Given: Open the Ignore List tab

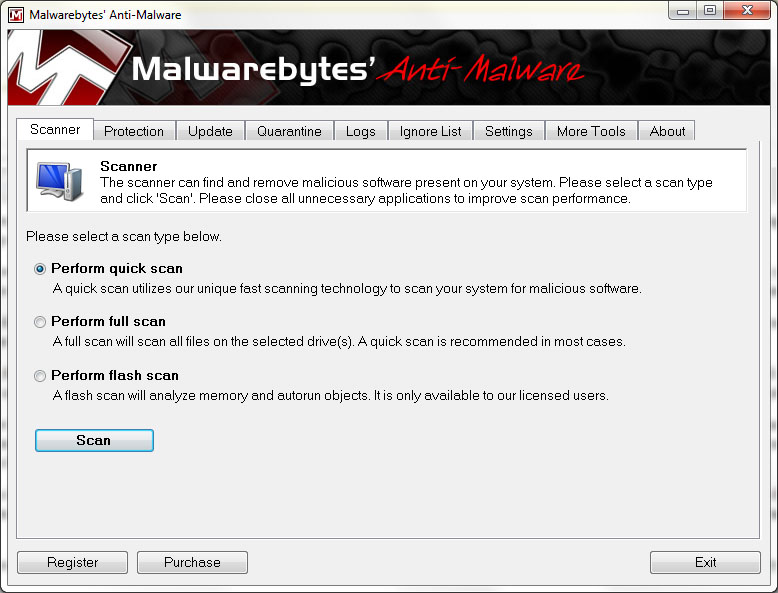Looking at the screenshot, I should tap(430, 131).
